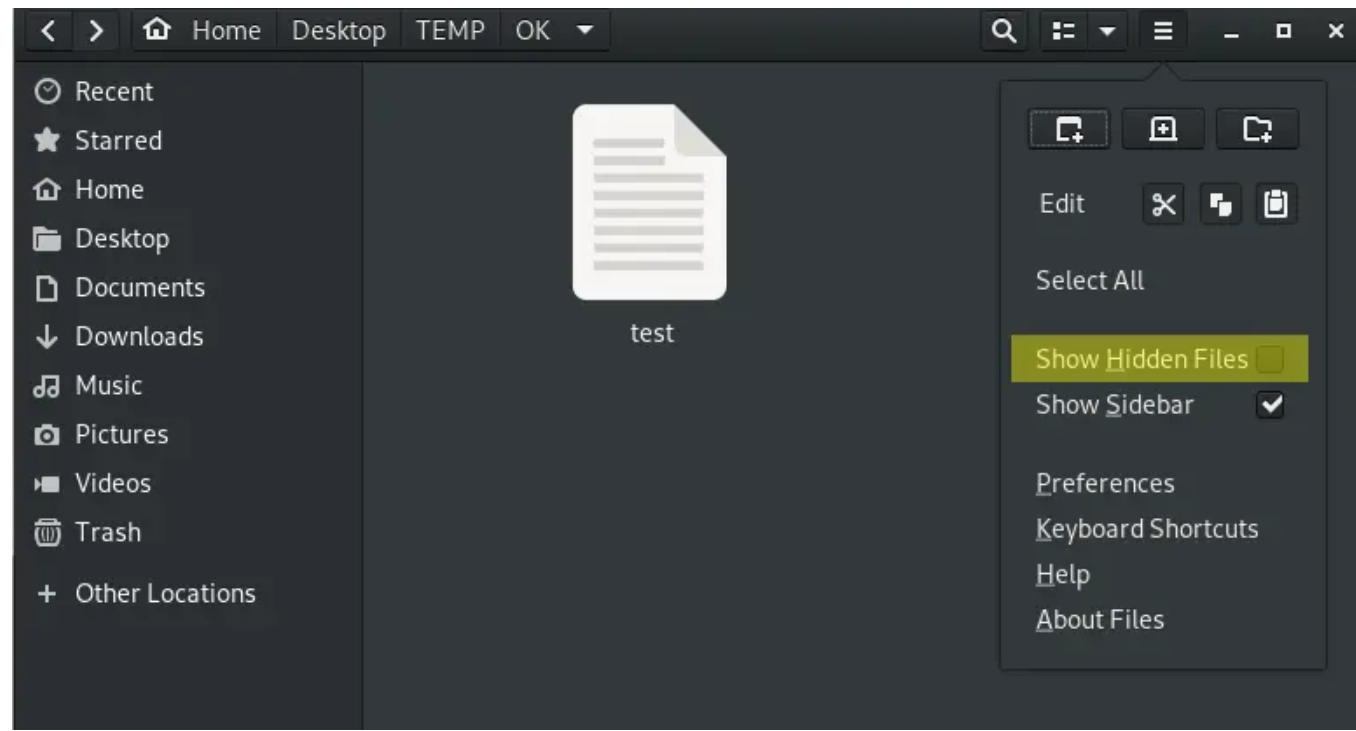
Task: Open Preferences from the menu
Action: (1104, 483)
